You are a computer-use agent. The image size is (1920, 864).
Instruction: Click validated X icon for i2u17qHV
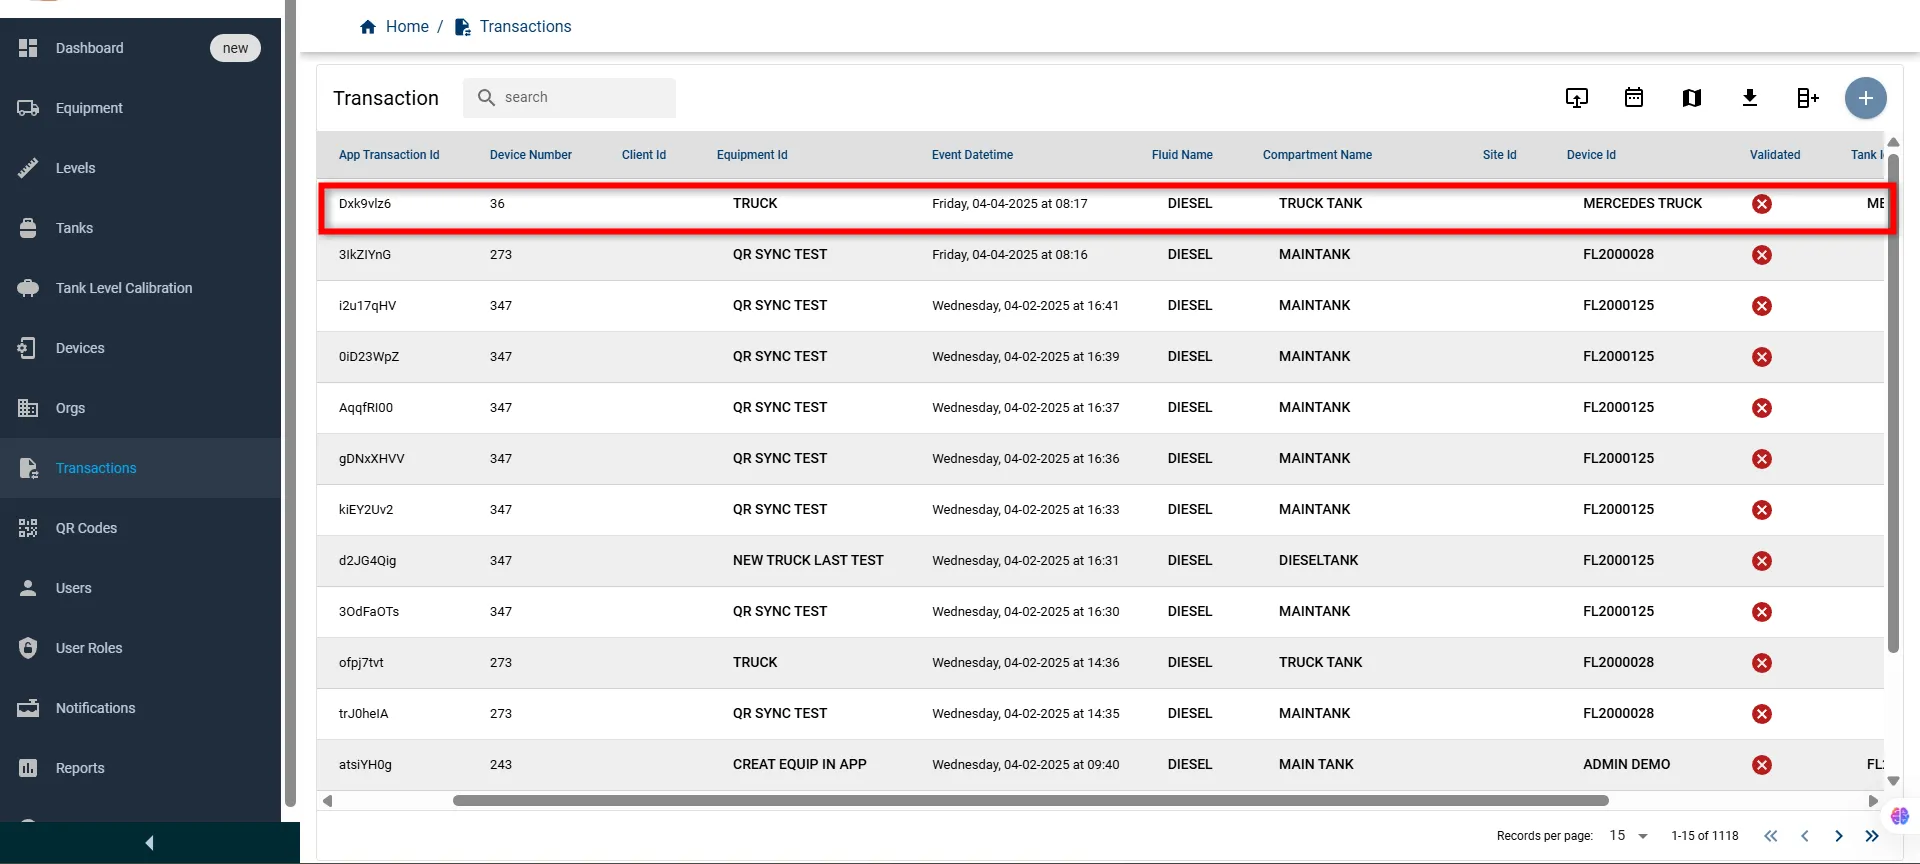point(1762,306)
